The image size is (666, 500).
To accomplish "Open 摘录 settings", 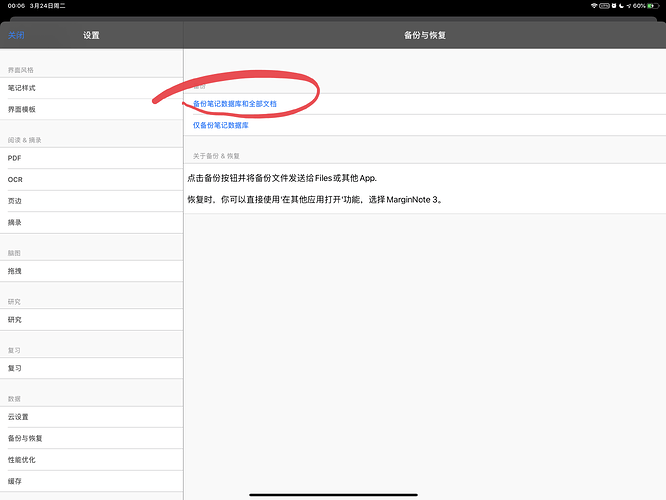I will click(91, 222).
